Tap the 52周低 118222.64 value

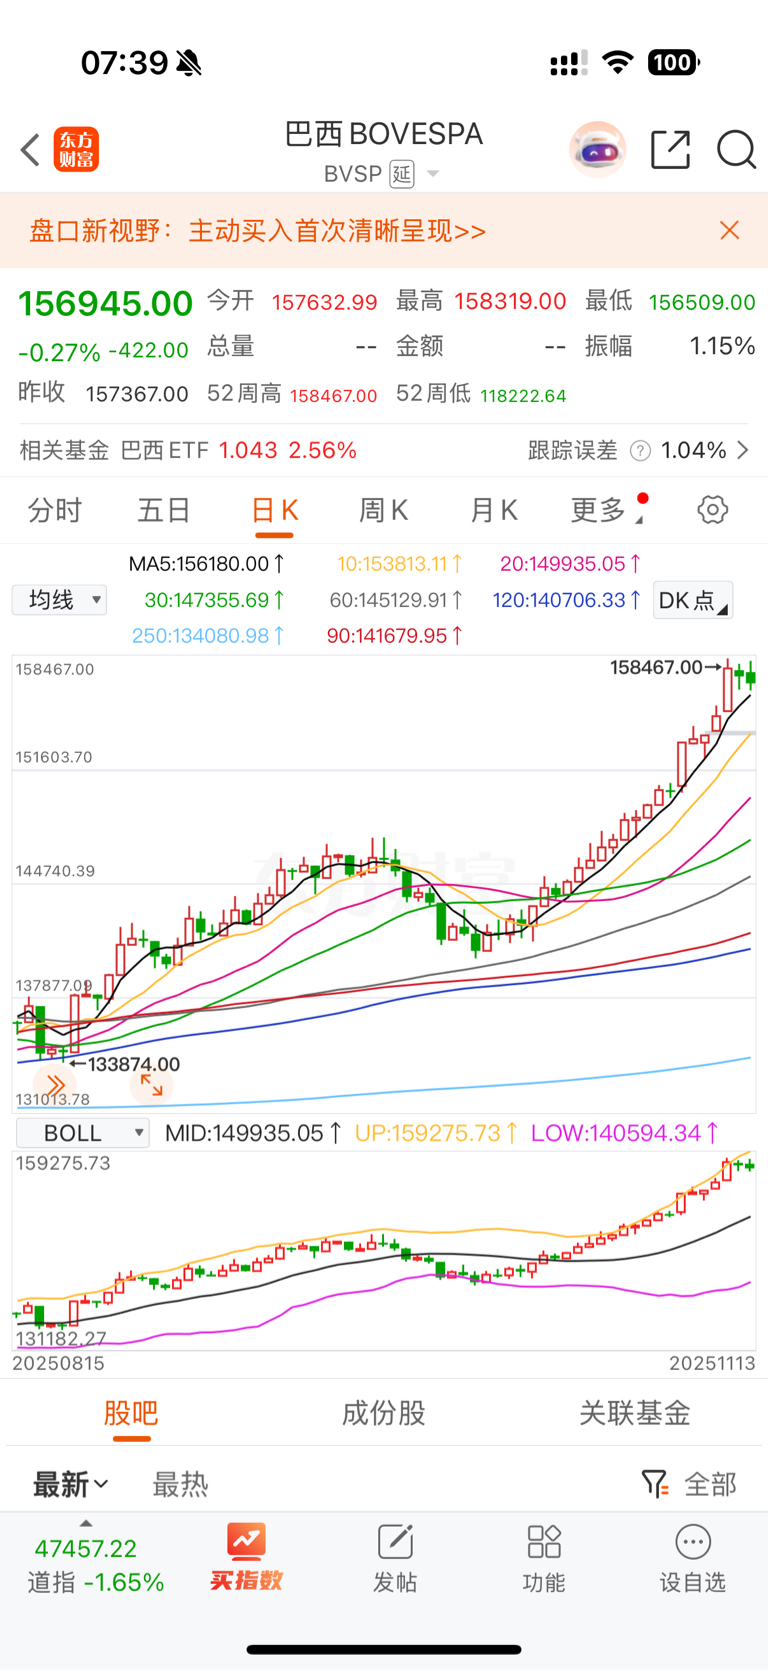tap(523, 396)
